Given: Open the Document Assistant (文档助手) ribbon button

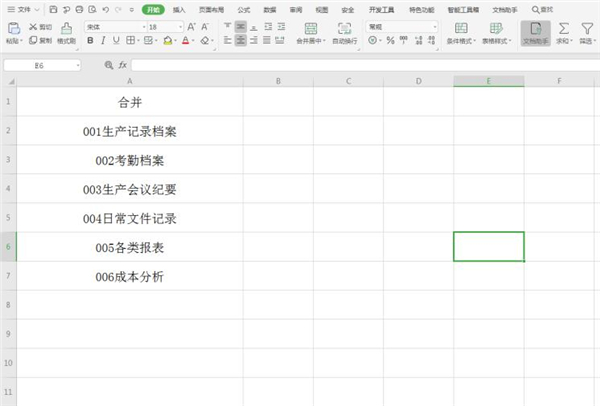Looking at the screenshot, I should point(535,33).
